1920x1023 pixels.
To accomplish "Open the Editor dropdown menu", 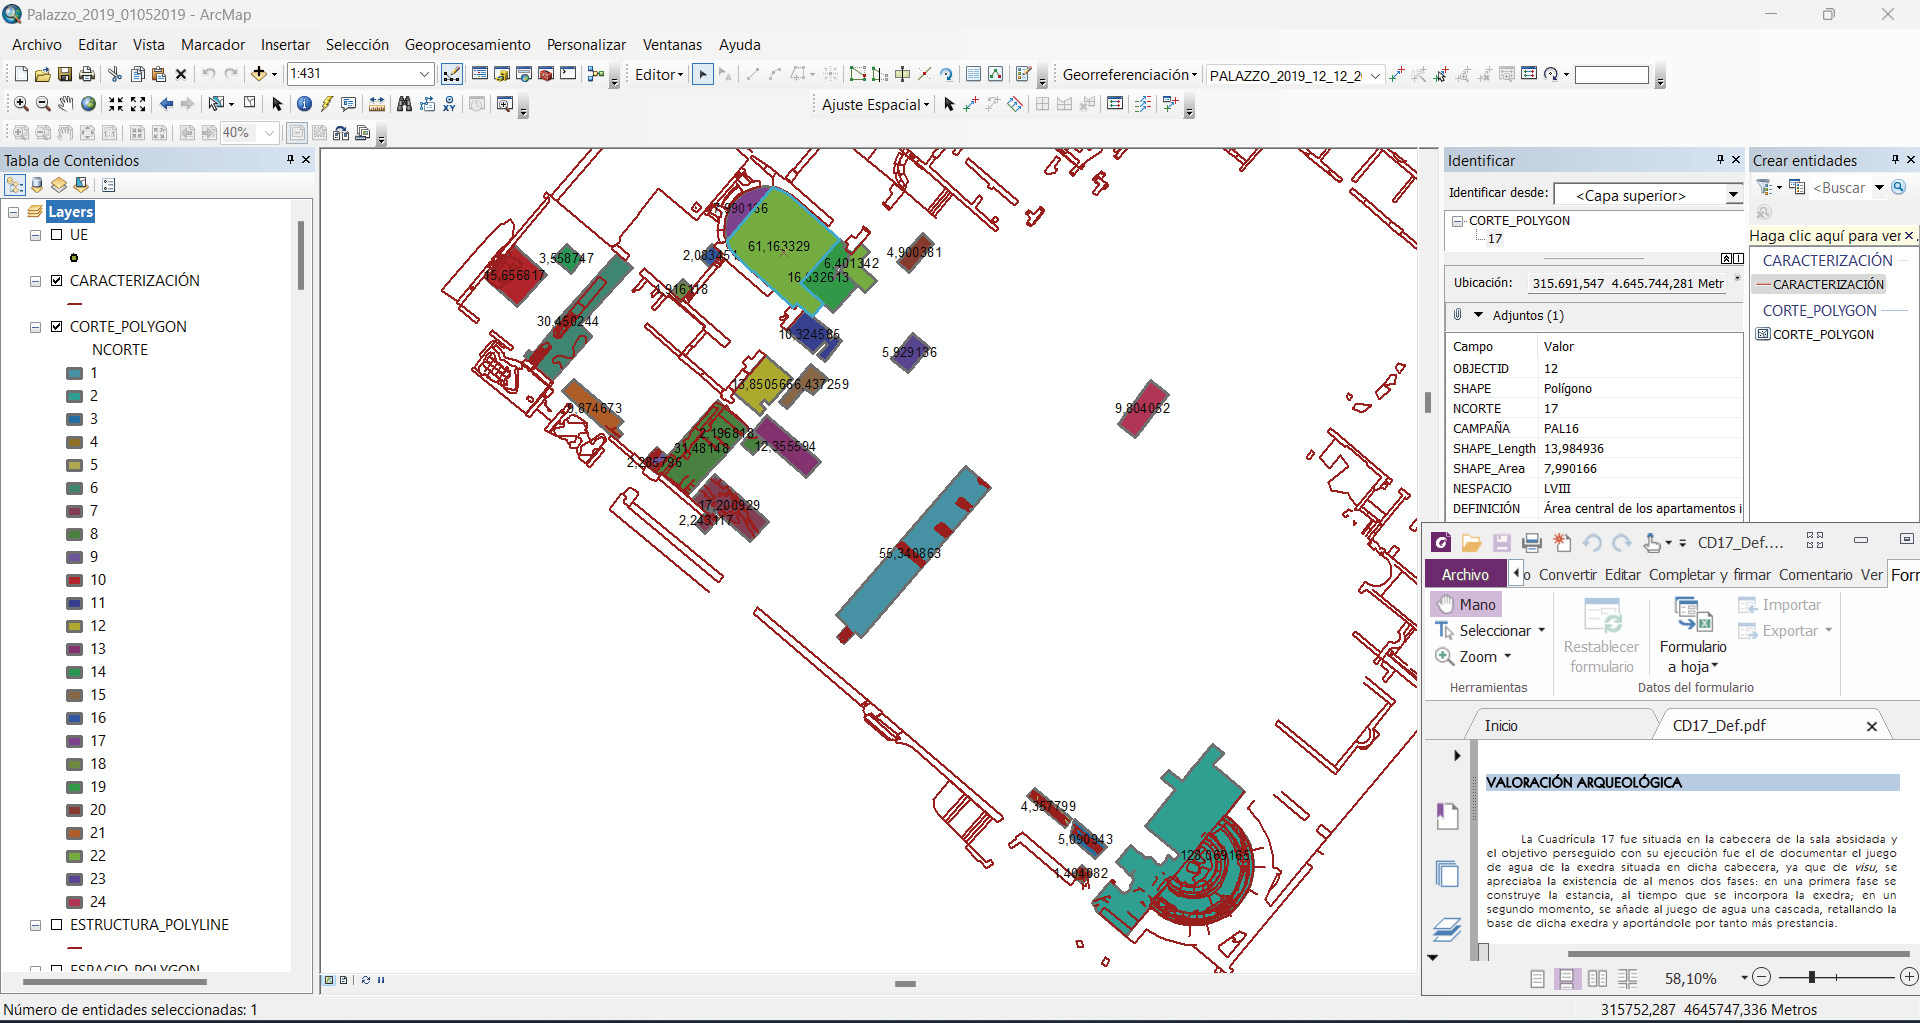I will coord(659,74).
